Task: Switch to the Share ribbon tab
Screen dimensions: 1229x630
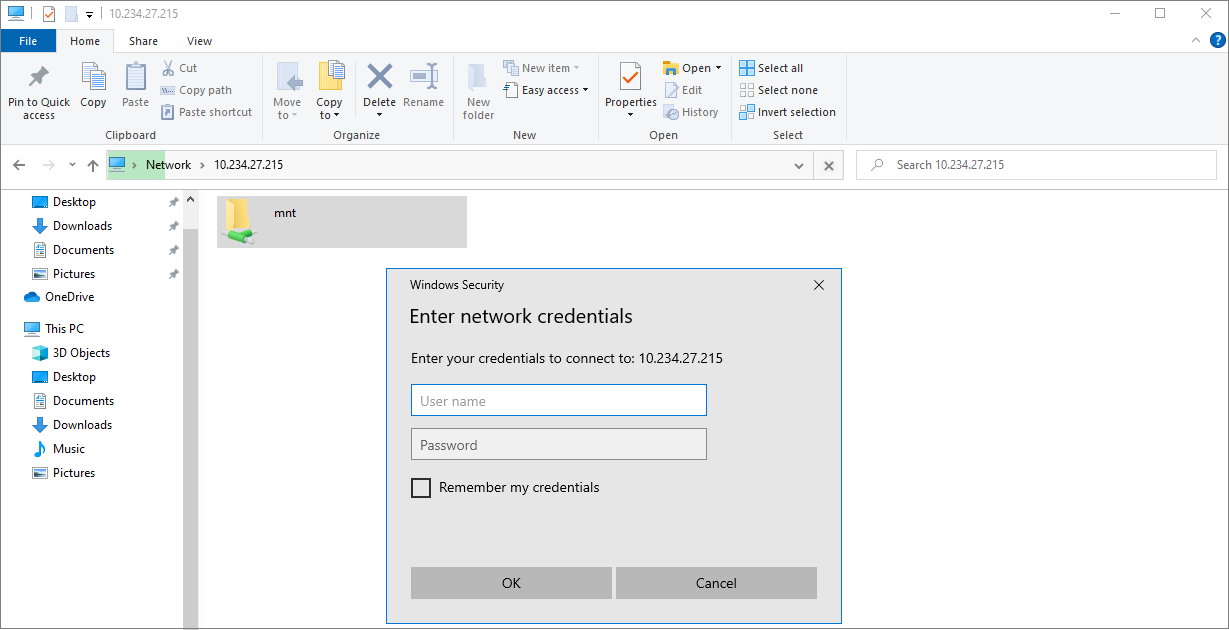Action: (143, 41)
